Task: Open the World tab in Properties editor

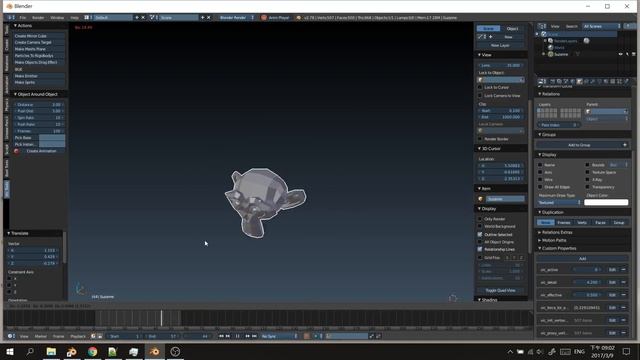Action: pyautogui.click(x=572, y=82)
